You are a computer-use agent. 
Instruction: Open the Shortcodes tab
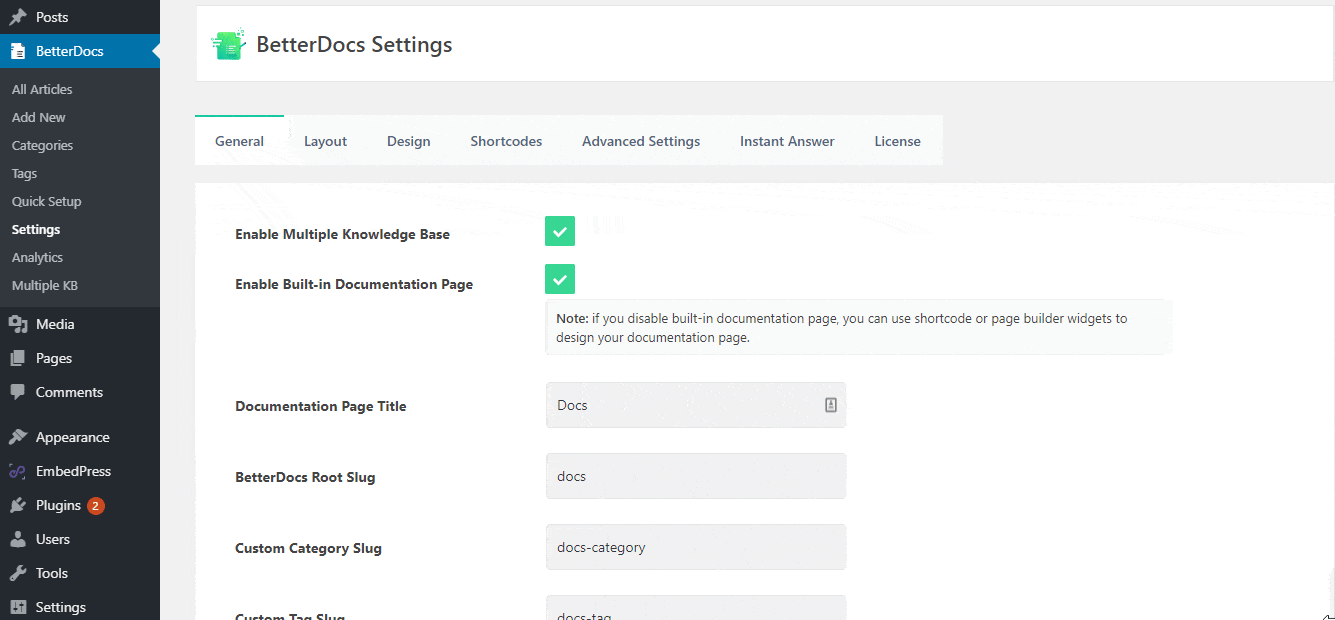pos(506,141)
